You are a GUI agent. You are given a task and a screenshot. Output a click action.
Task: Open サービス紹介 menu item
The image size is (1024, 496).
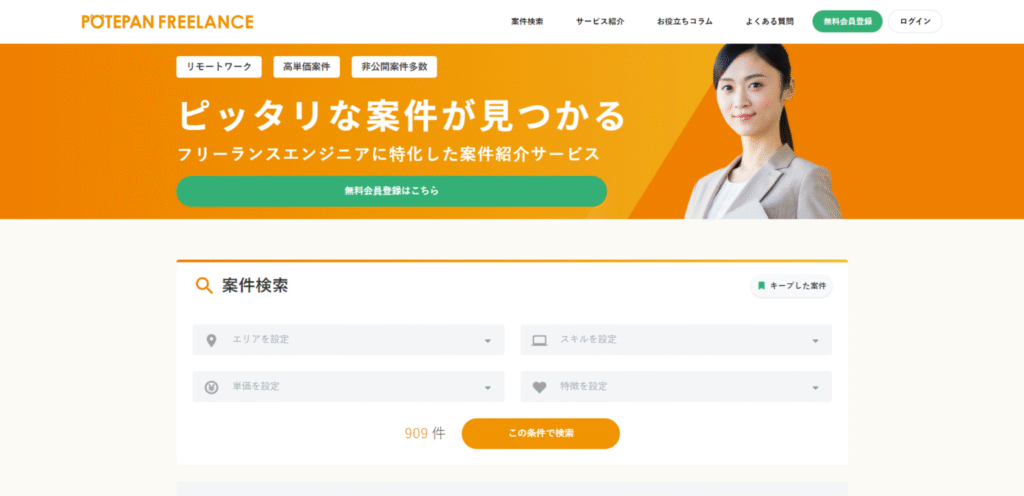pos(600,22)
